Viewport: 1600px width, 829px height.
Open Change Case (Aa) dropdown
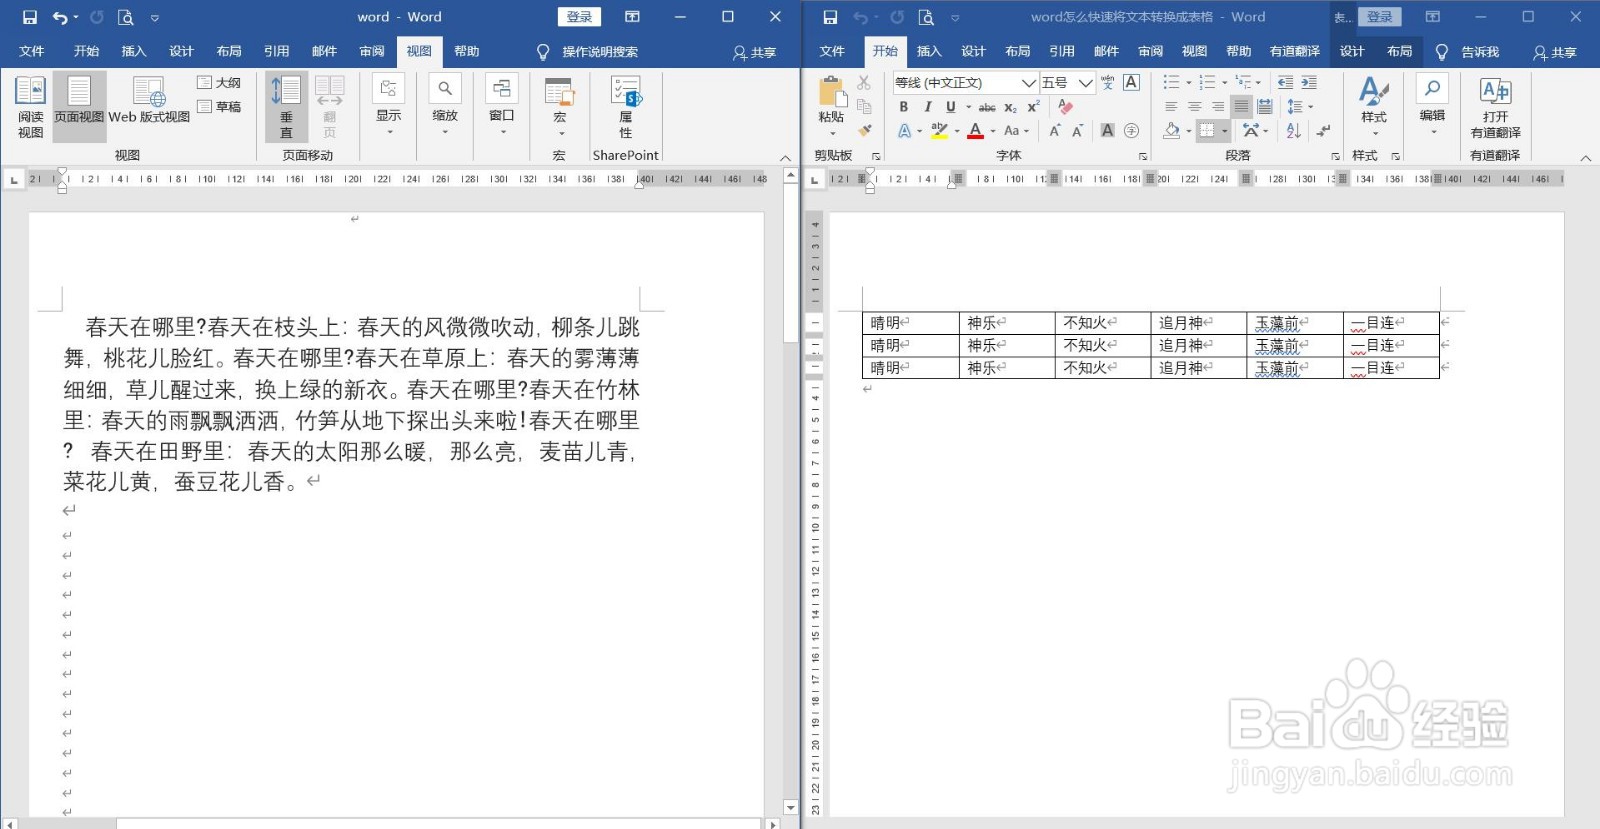1016,131
